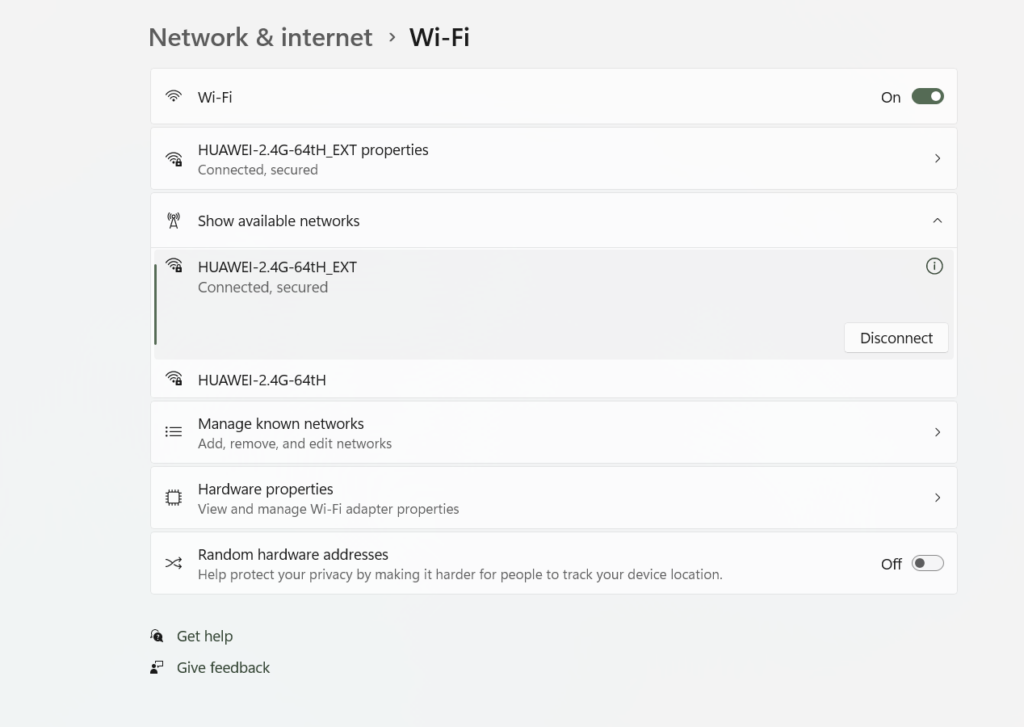
Task: Open info for connected HUAWEI-2.4G-64tH_EXT network
Action: 934,266
